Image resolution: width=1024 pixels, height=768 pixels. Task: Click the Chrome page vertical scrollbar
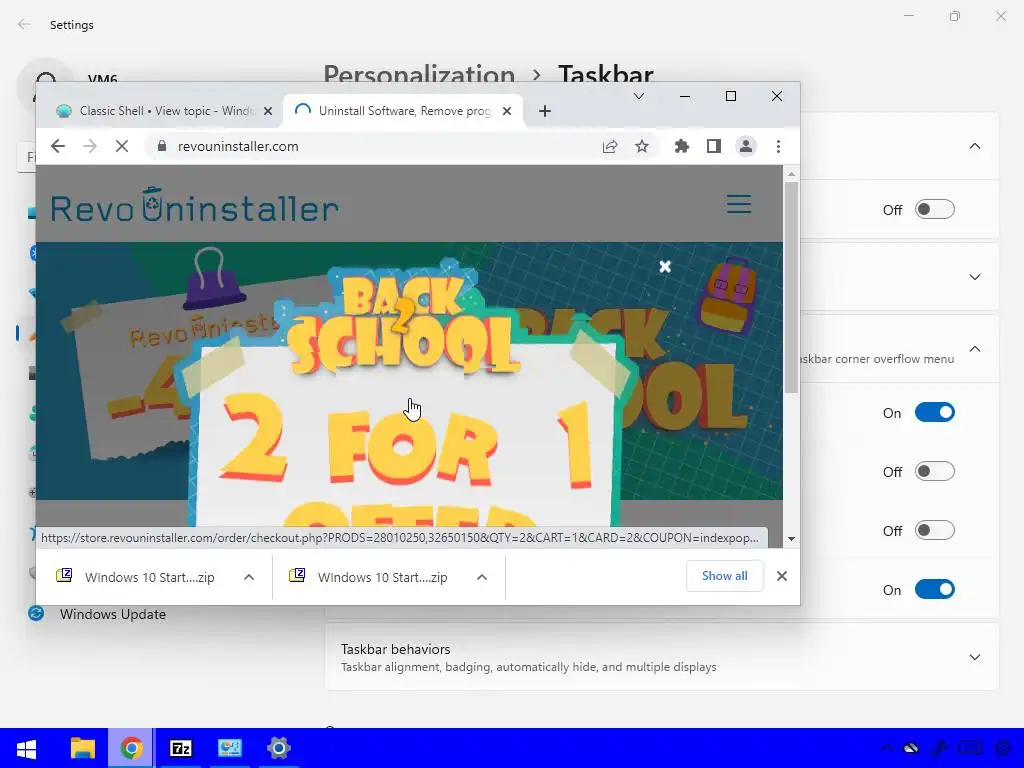tap(791, 287)
